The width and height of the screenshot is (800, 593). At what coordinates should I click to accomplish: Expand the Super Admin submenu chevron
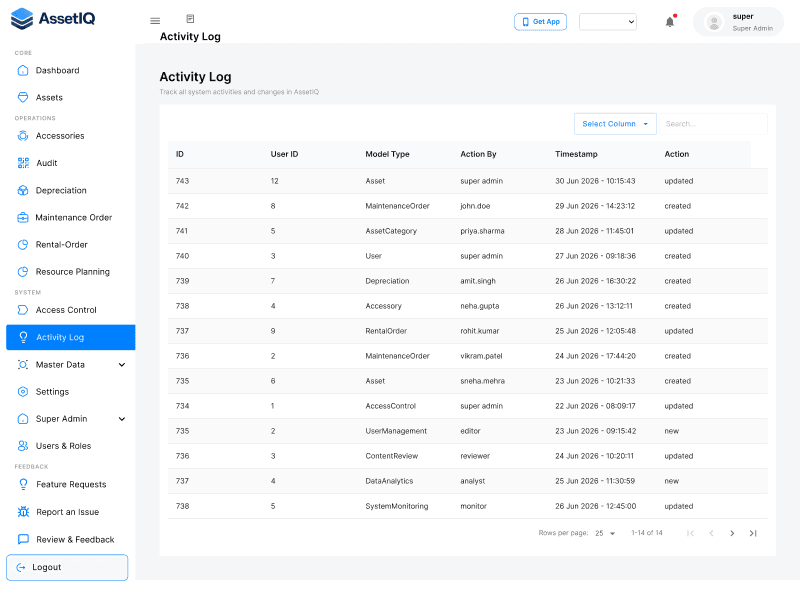(122, 419)
